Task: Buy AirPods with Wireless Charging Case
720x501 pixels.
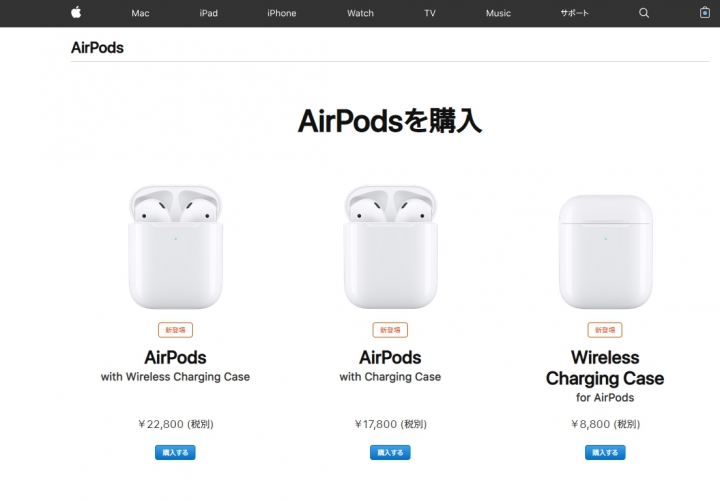Action: tap(175, 452)
